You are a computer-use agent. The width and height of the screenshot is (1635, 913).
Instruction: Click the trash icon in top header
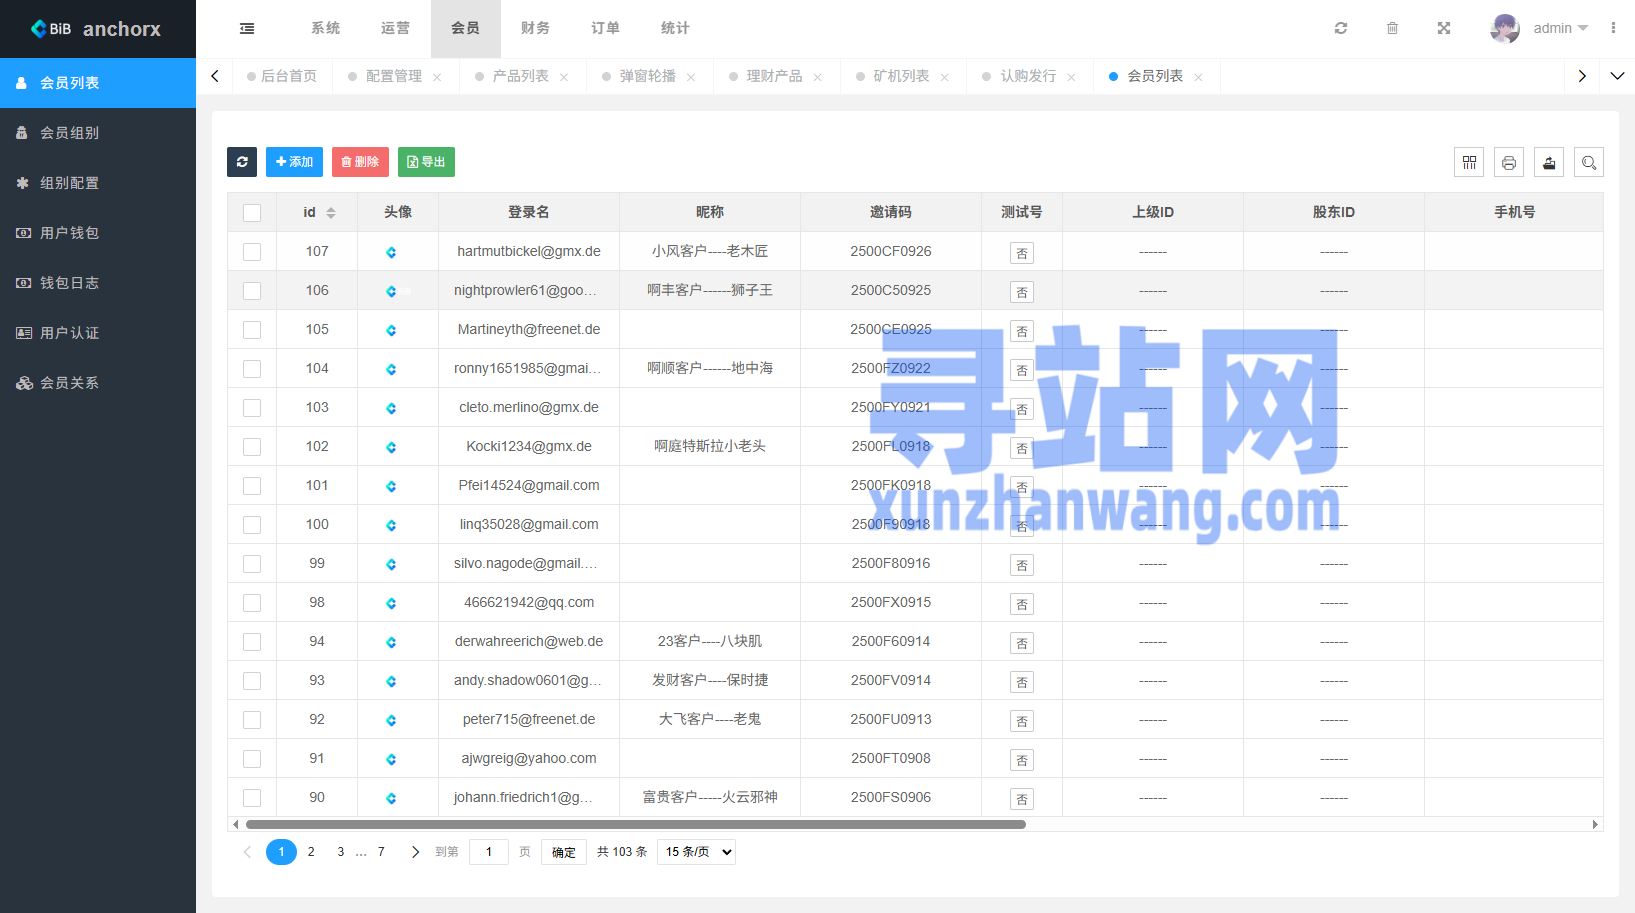pyautogui.click(x=1392, y=28)
